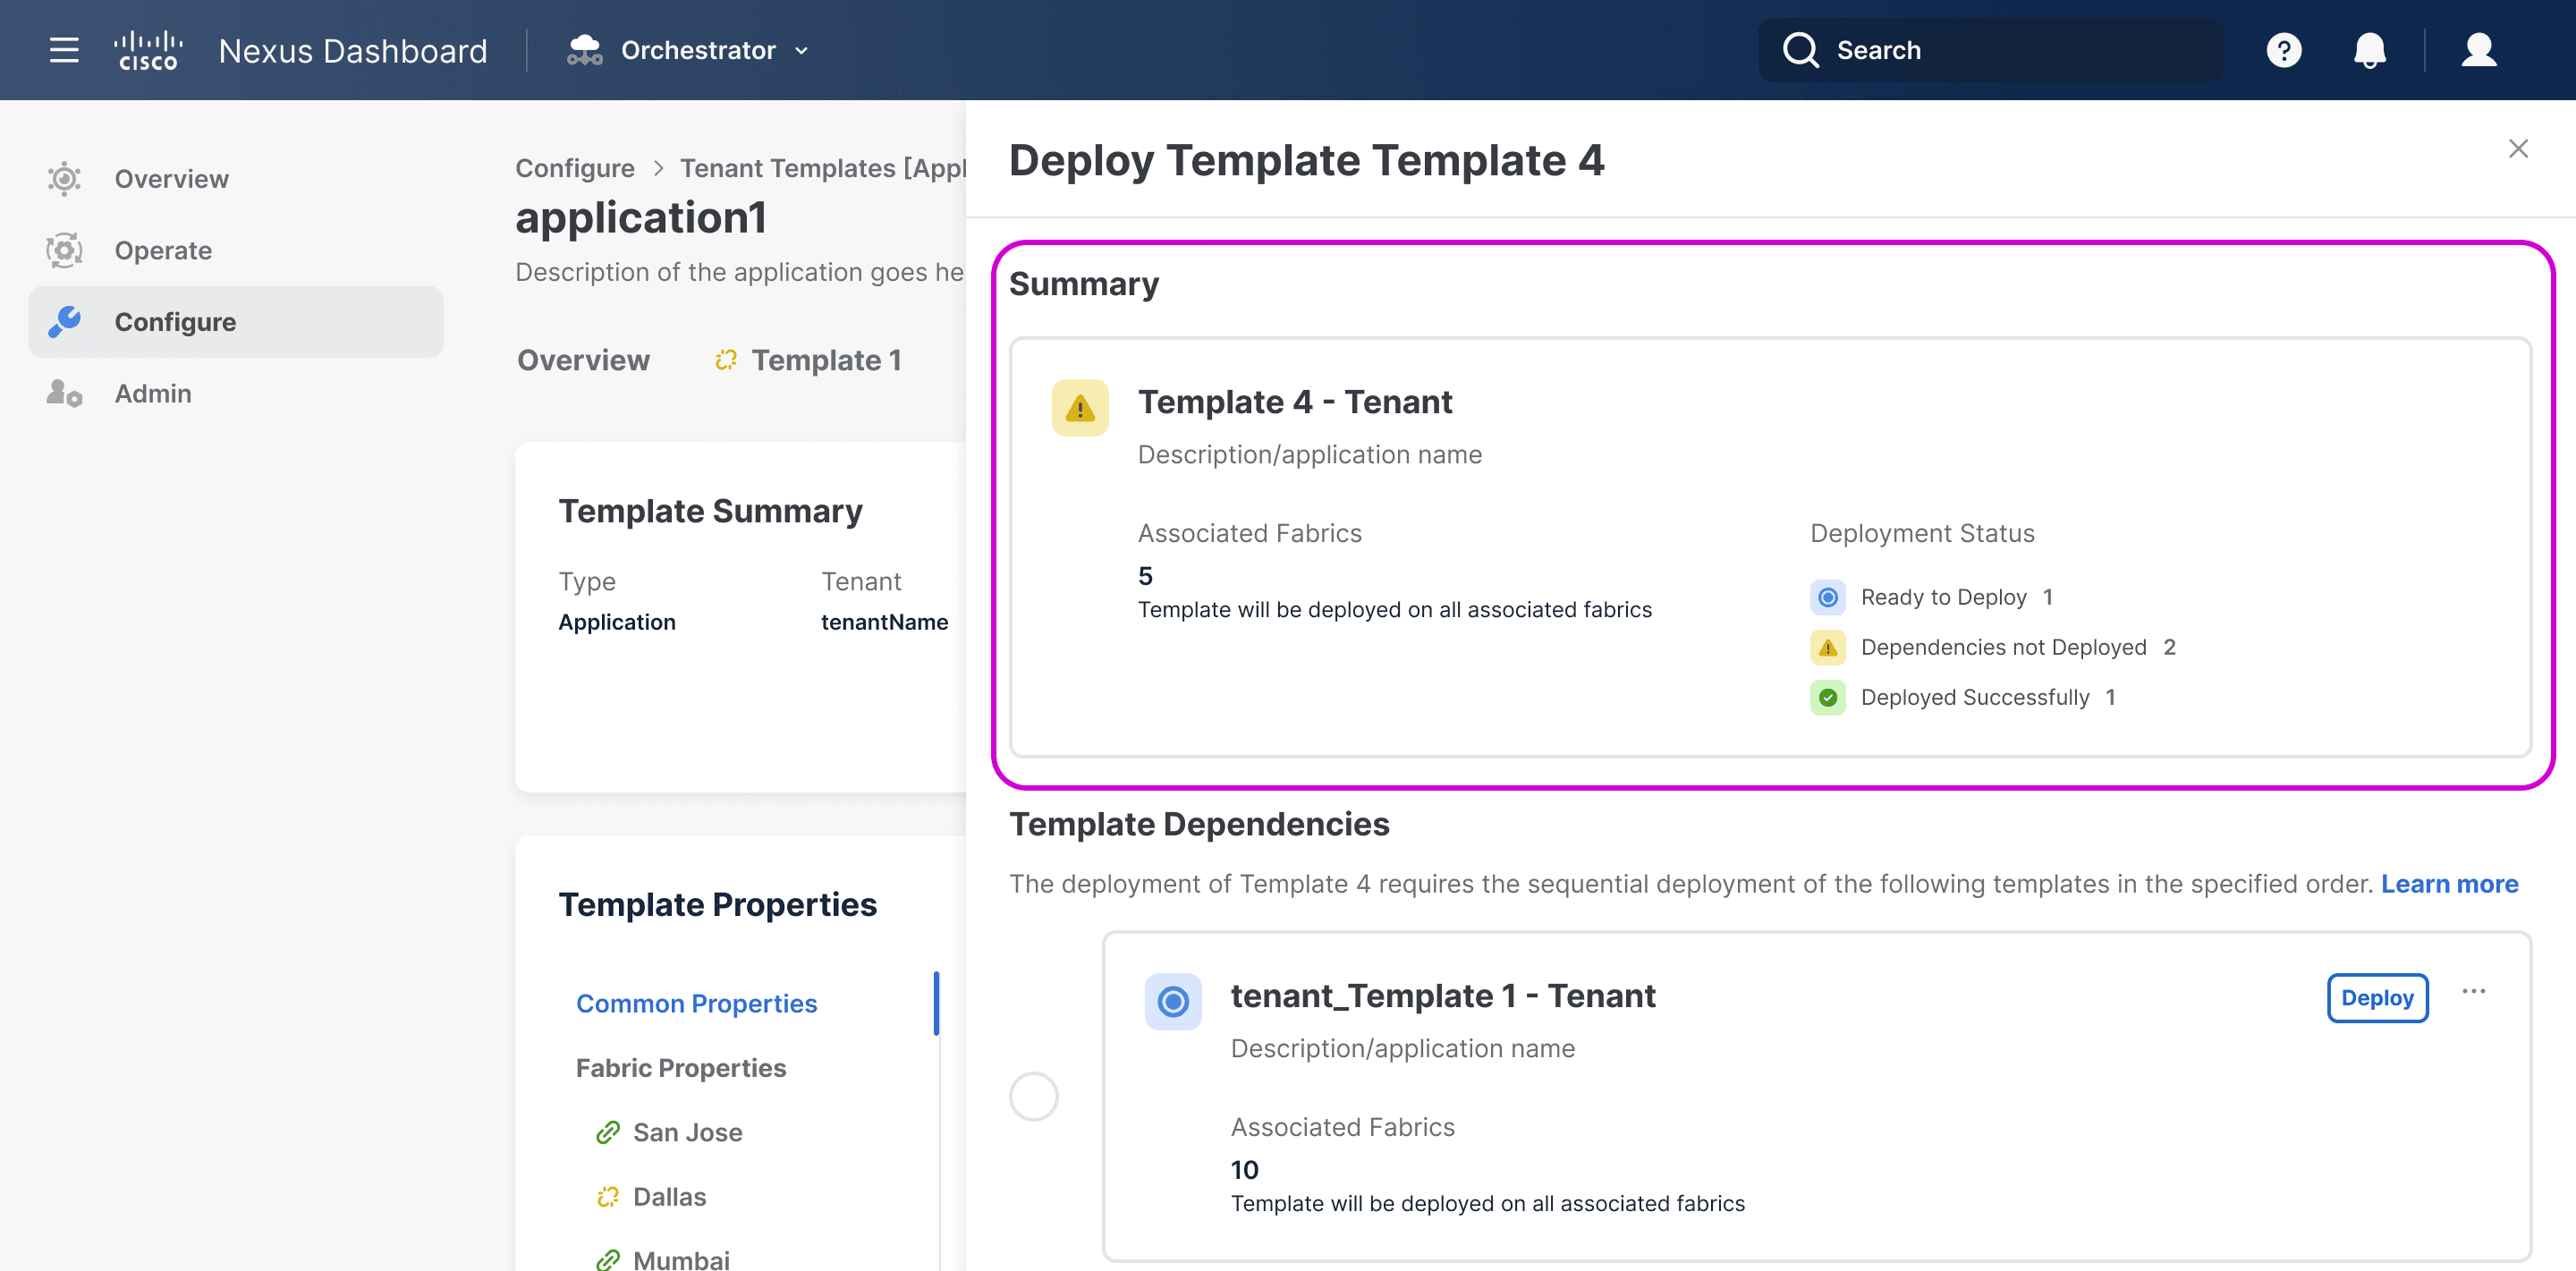
Task: Focus the Search field
Action: (1990, 50)
